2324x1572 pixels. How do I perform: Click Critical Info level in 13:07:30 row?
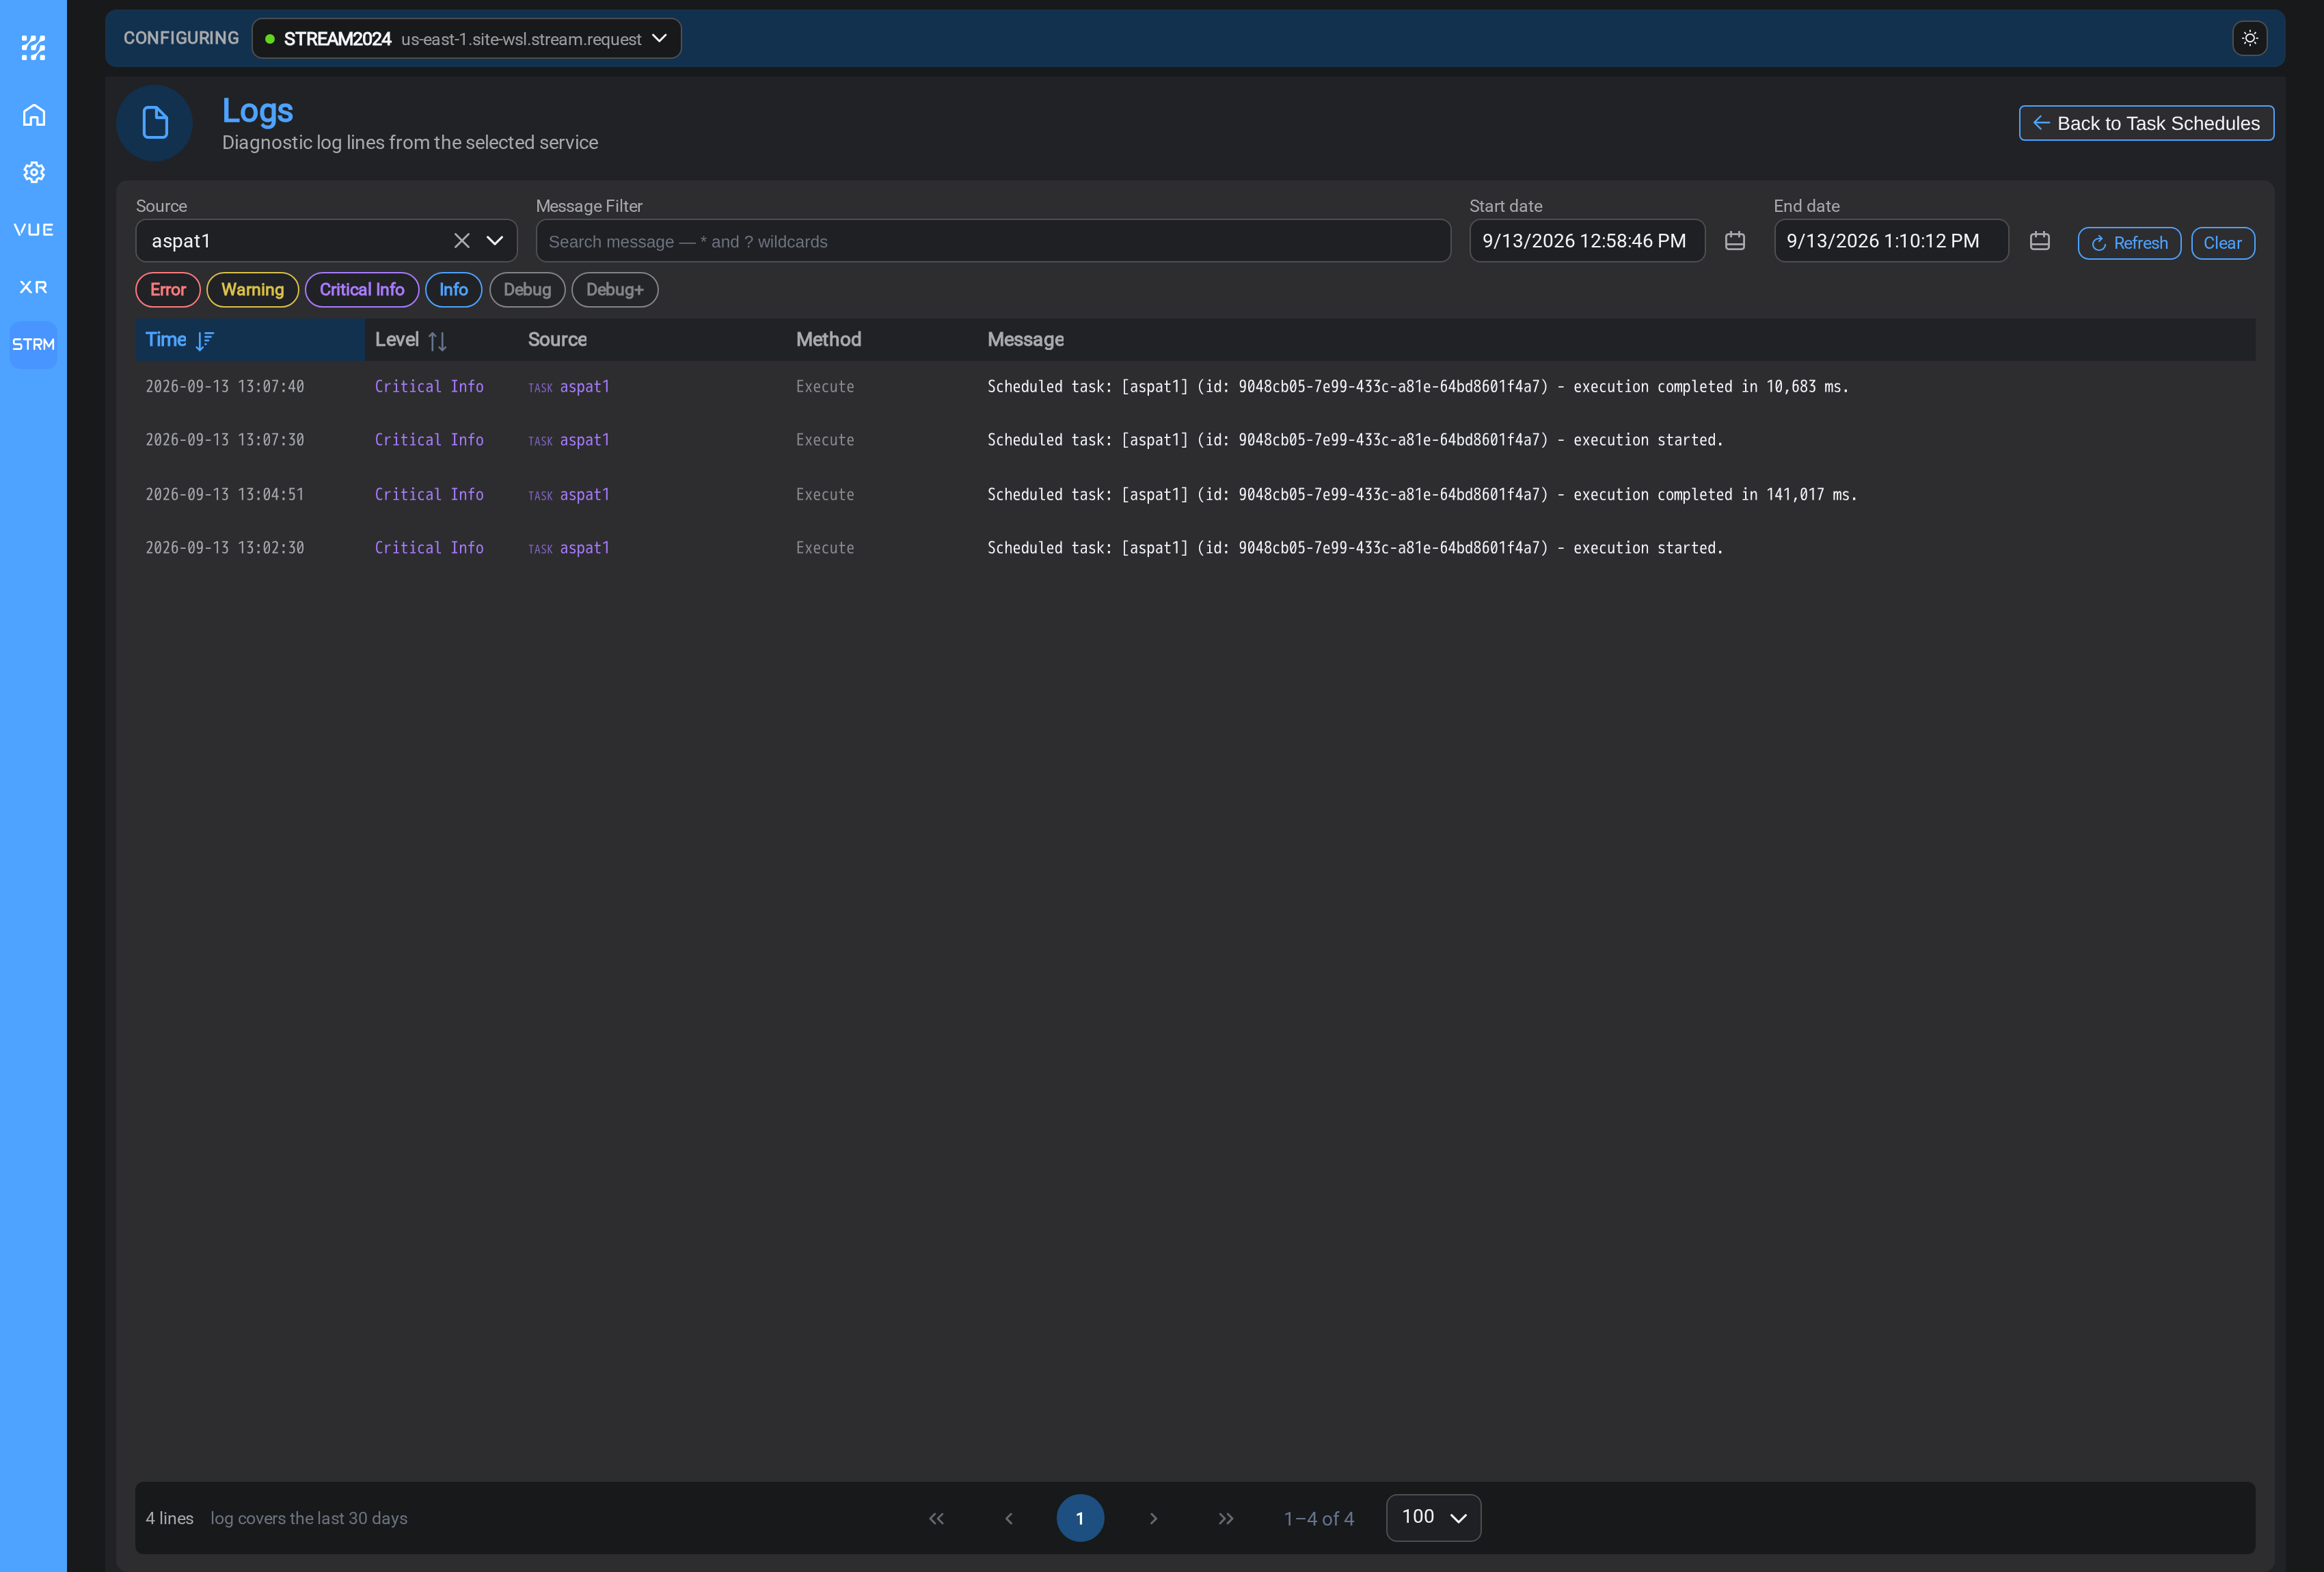[x=429, y=440]
